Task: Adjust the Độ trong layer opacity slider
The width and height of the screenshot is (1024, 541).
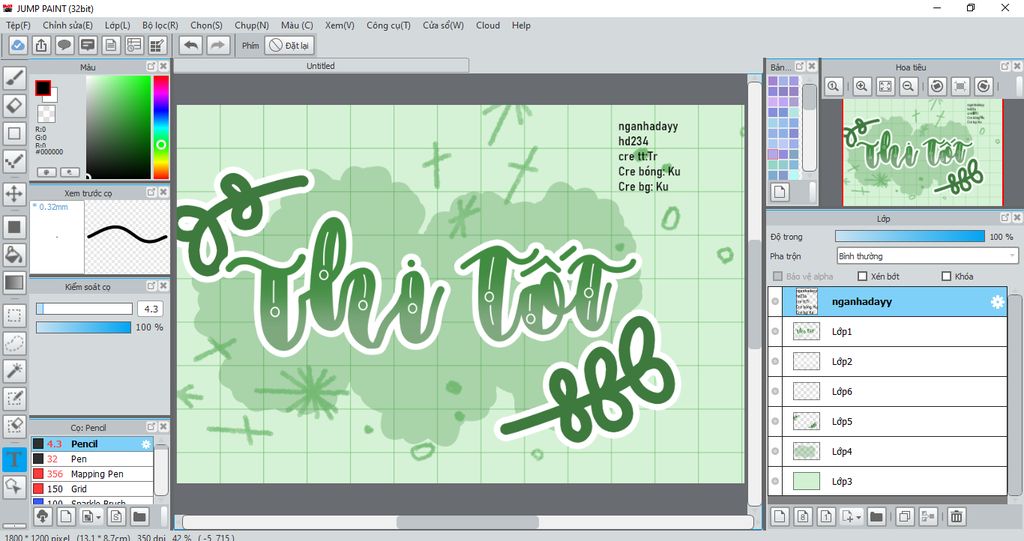Action: click(910, 237)
